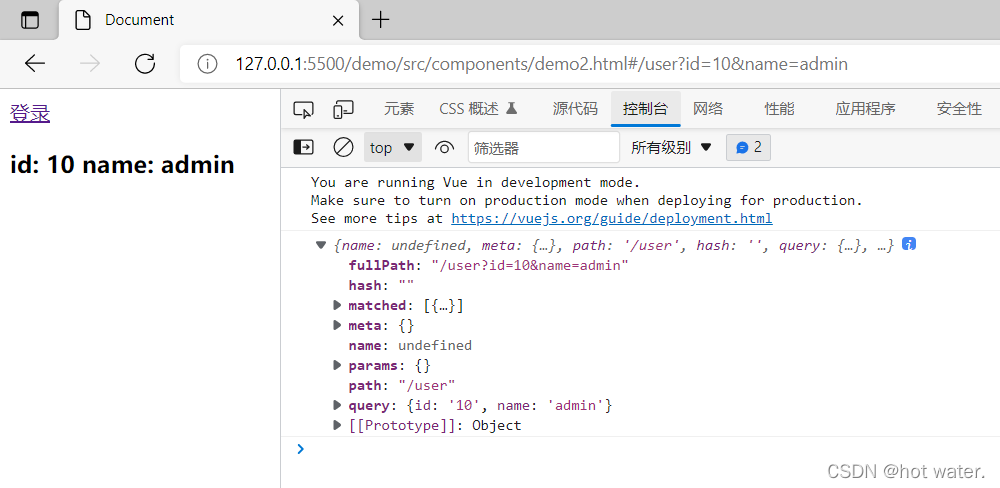Switch to the 元素 tab

click(x=399, y=109)
